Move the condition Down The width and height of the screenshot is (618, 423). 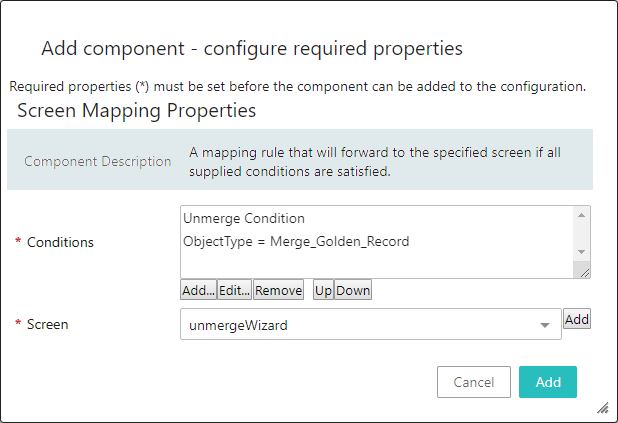coord(353,290)
